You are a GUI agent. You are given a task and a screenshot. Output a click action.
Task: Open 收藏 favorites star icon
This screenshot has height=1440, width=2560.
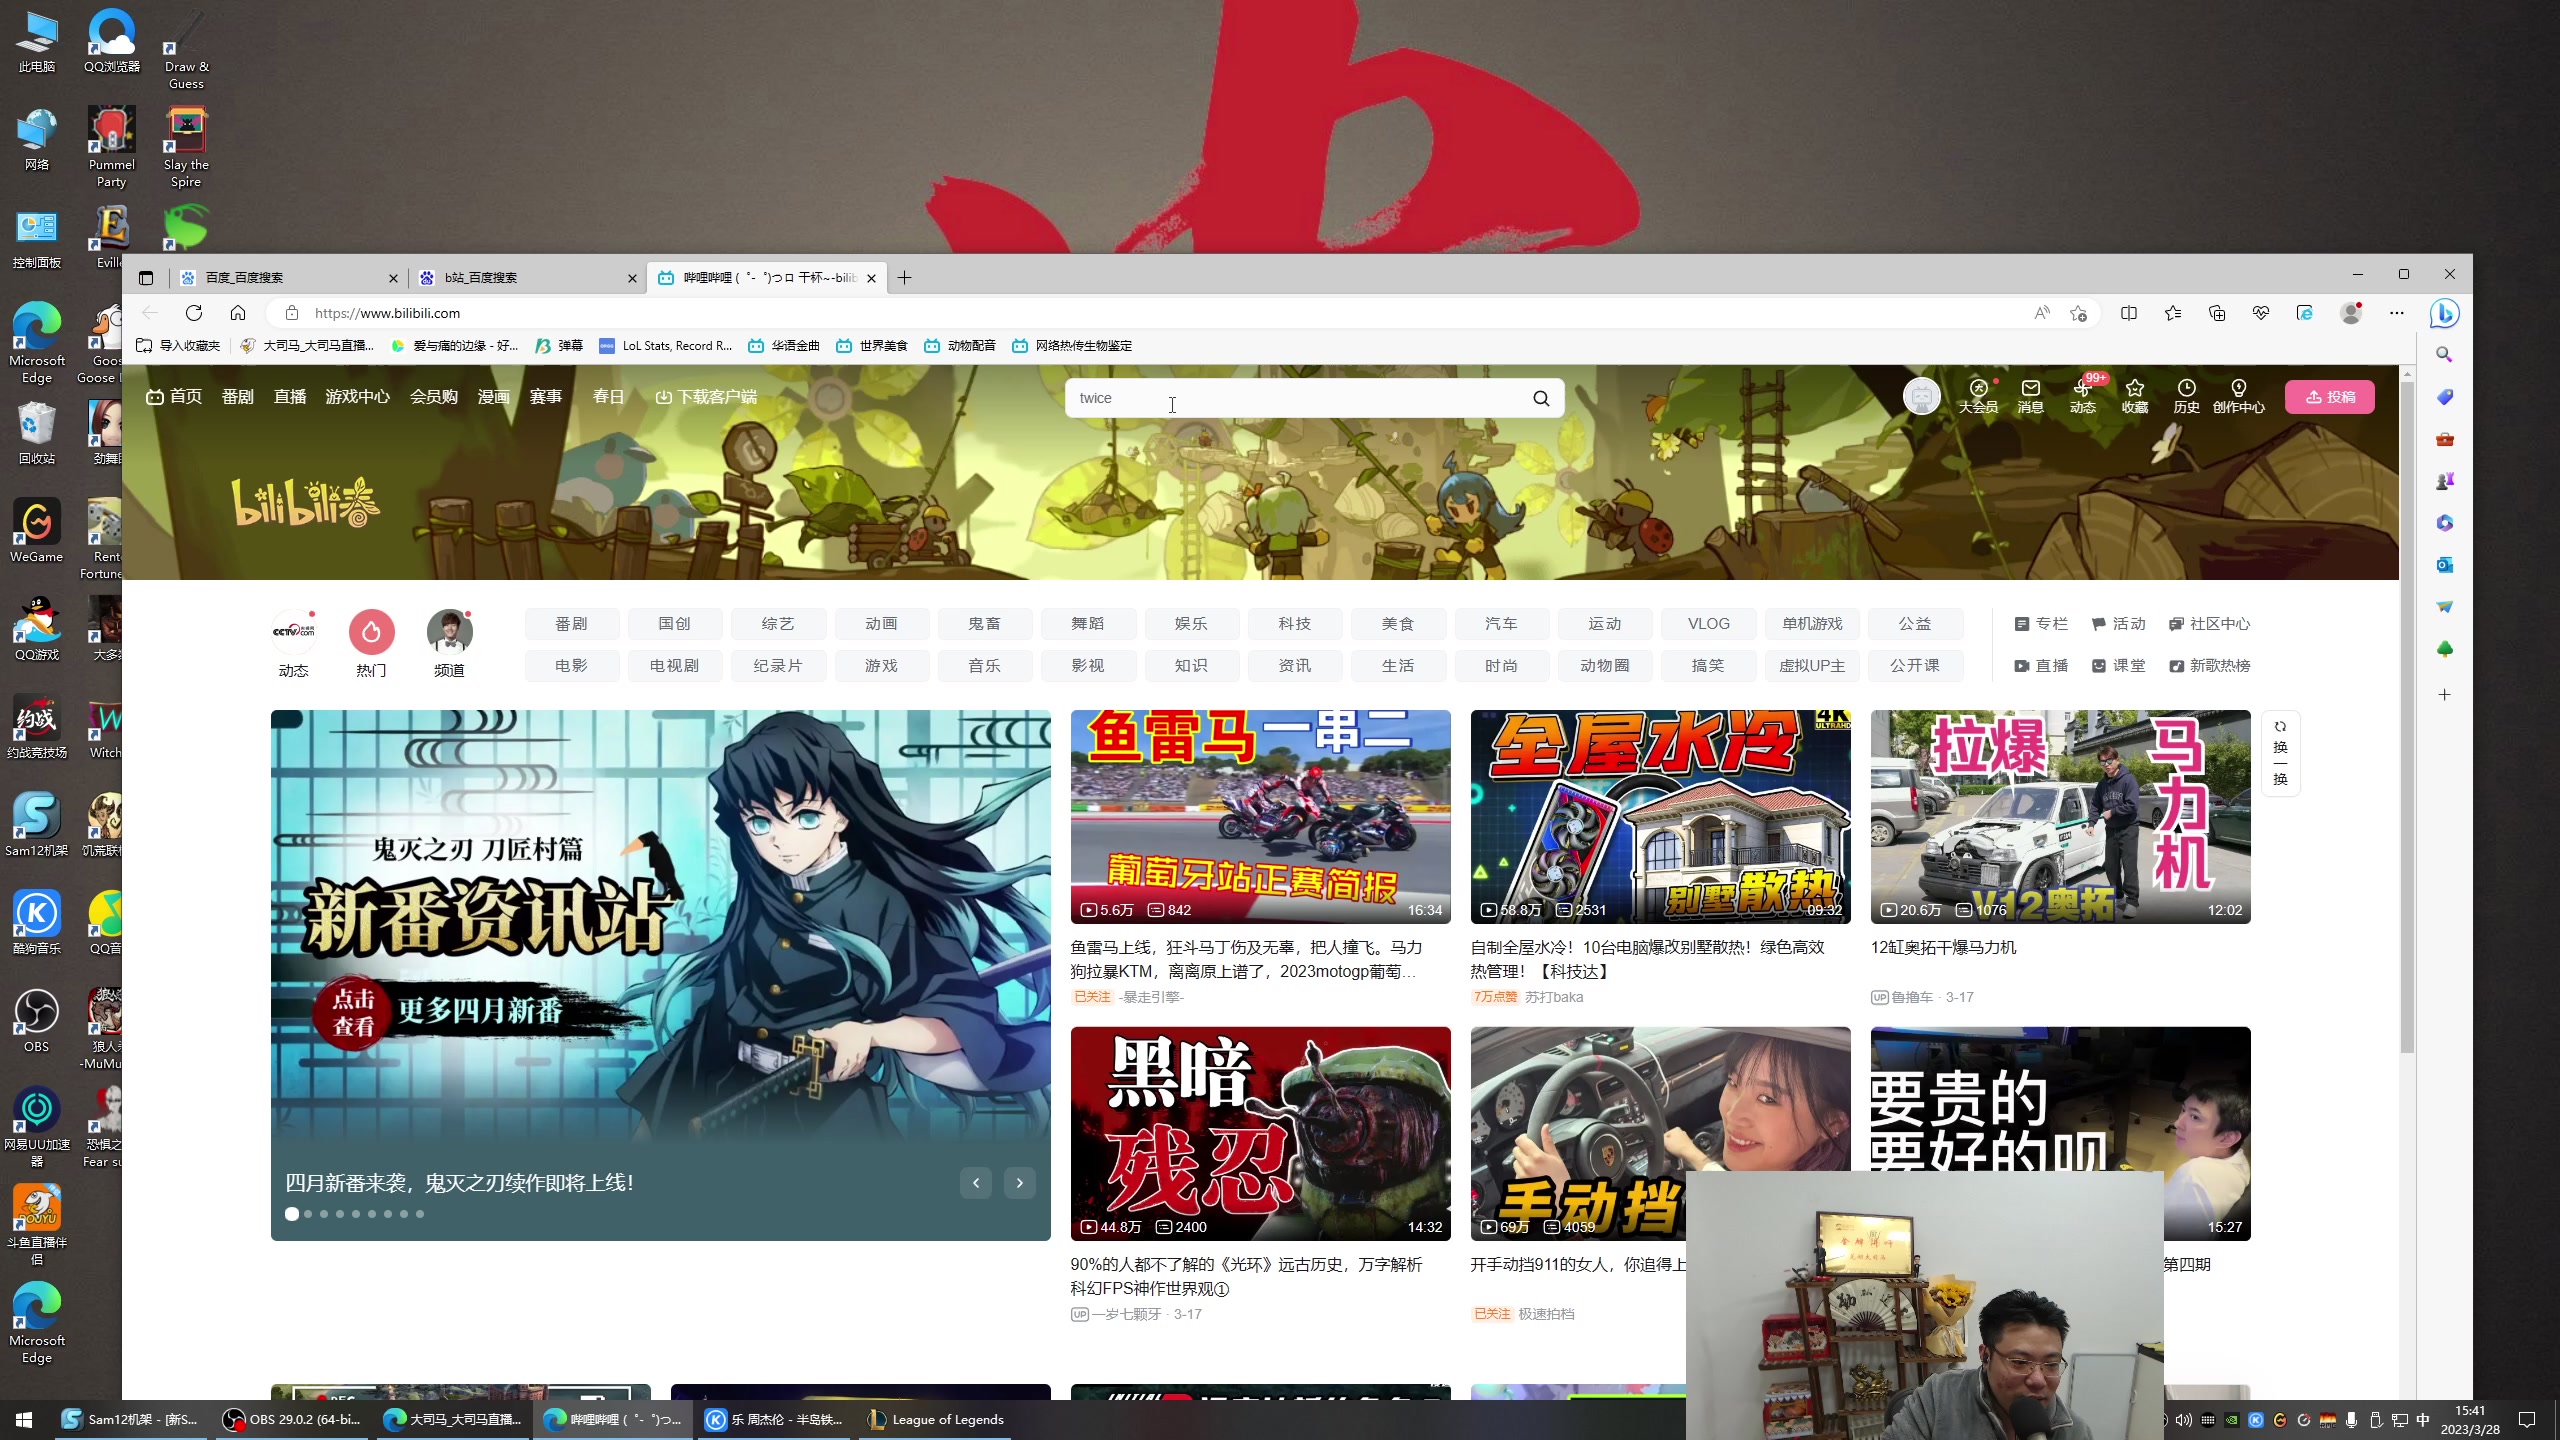(2135, 396)
